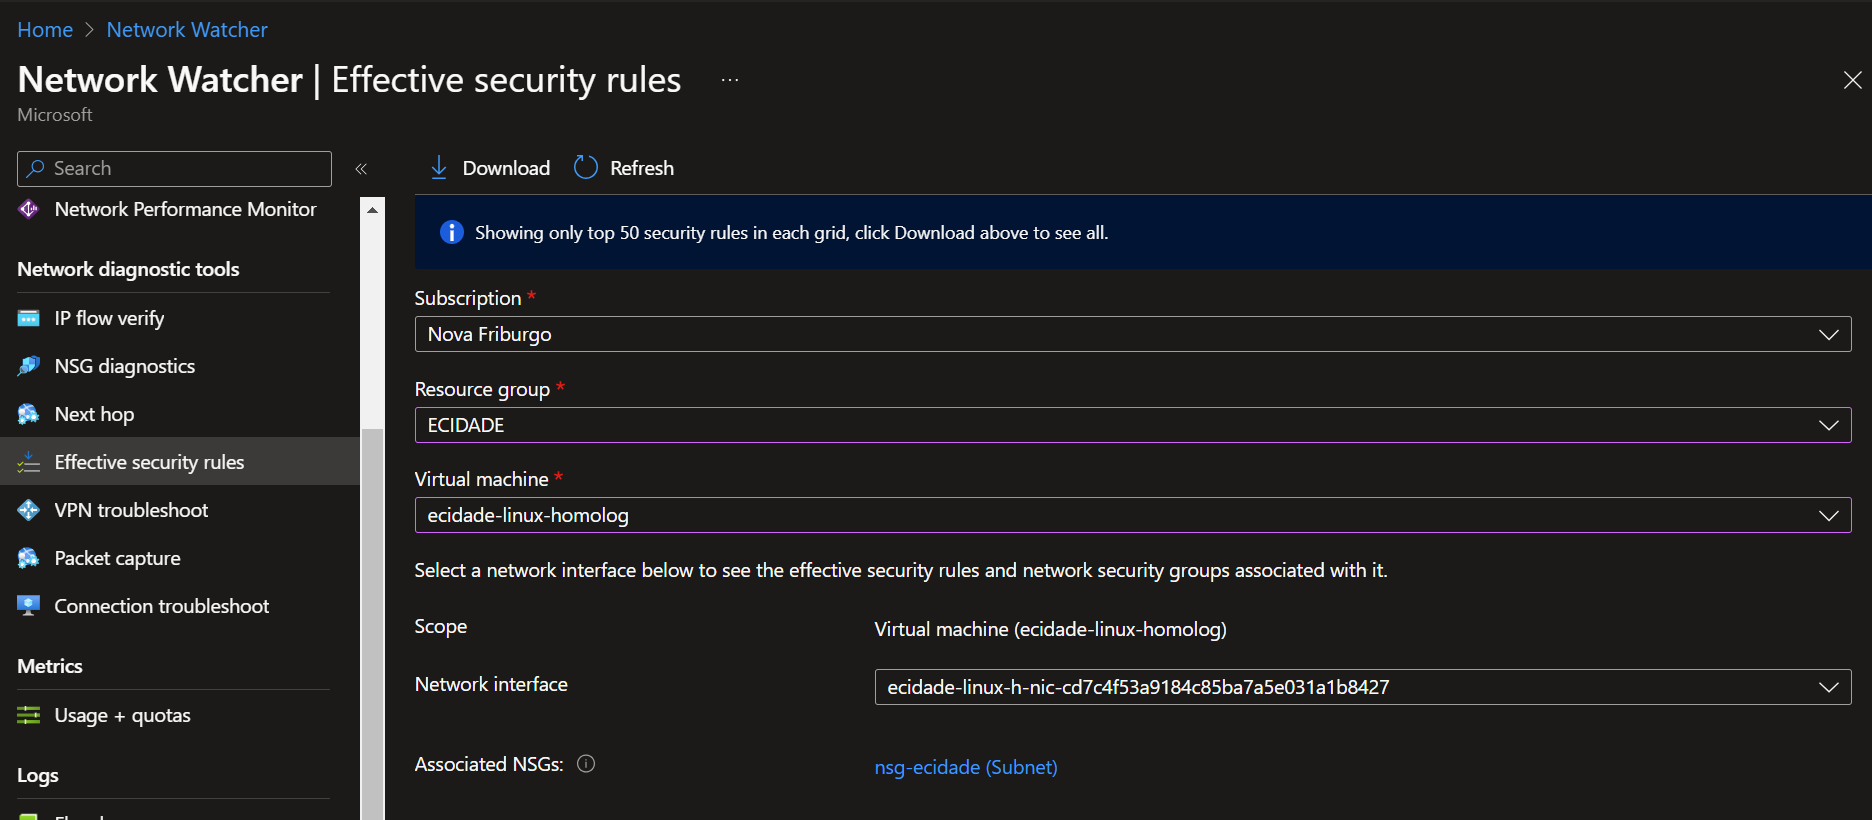Viewport: 1872px width, 820px height.
Task: Open IP flow verify menu item
Action: pyautogui.click(x=180, y=318)
